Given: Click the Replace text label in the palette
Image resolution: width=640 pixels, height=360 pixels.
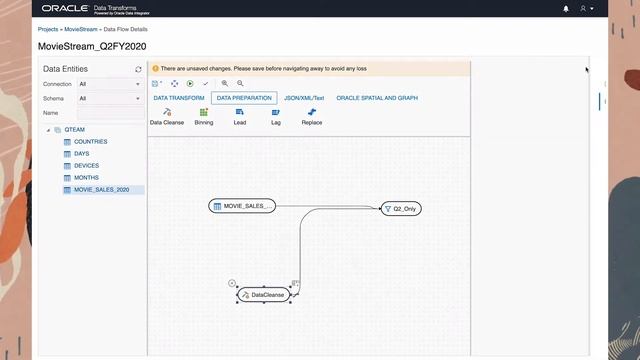Looking at the screenshot, I should [x=312, y=122].
